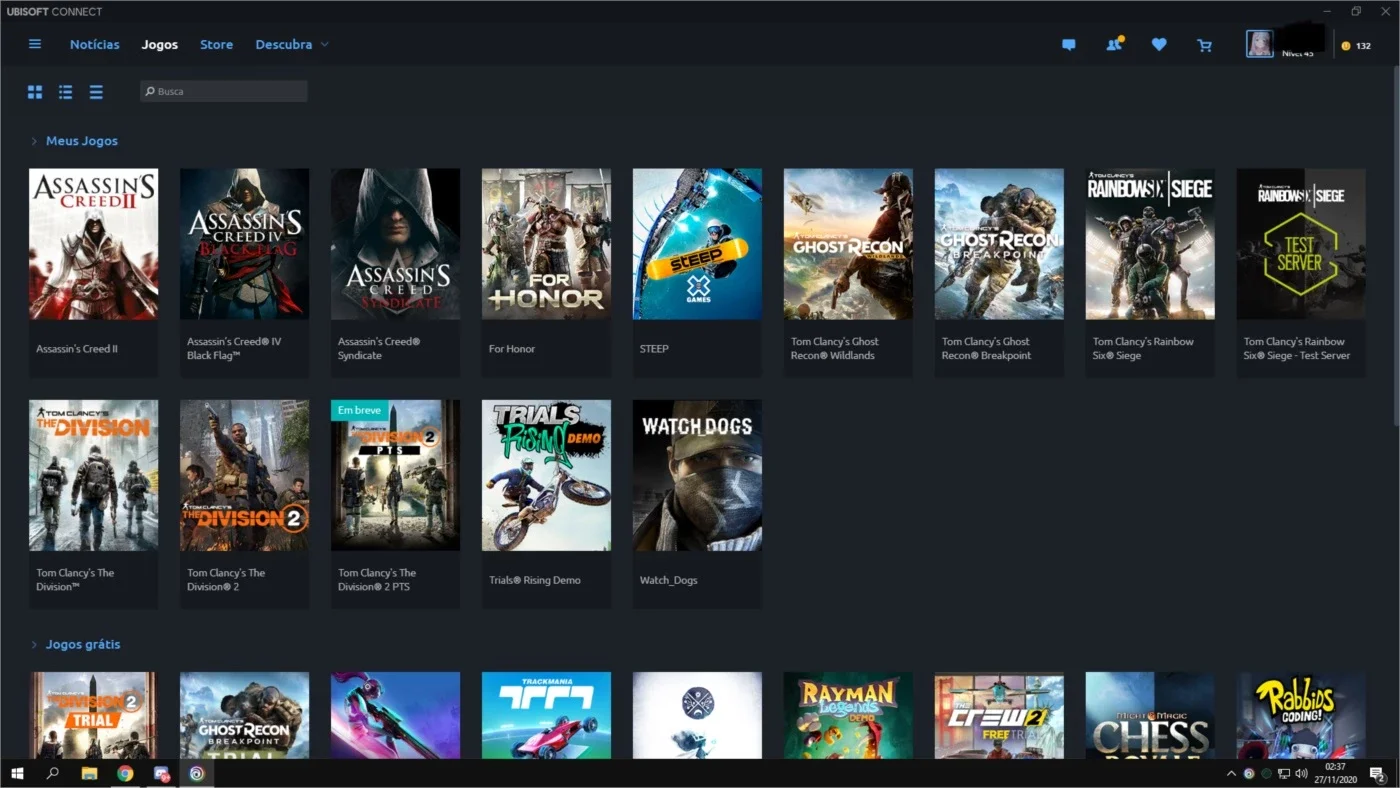This screenshot has width=1400, height=788.
Task: Open Assassin's Creed Syndicate cover
Action: pyautogui.click(x=396, y=244)
